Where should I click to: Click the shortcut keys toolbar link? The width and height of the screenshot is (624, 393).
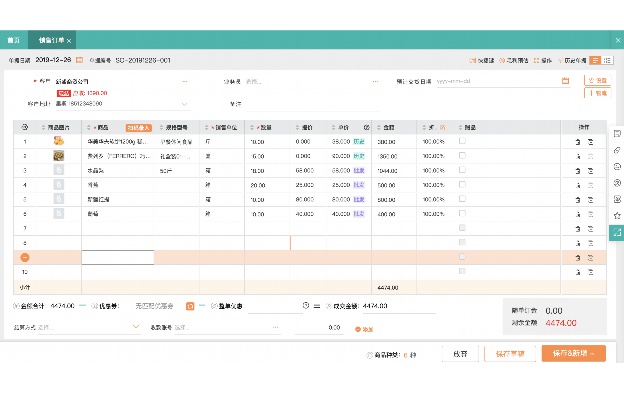482,60
